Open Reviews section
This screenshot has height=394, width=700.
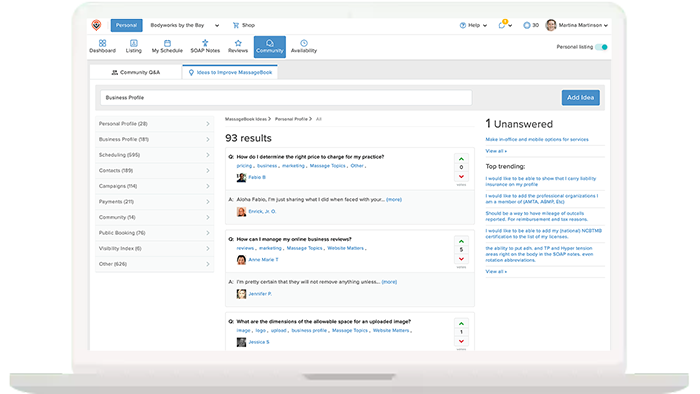[238, 46]
